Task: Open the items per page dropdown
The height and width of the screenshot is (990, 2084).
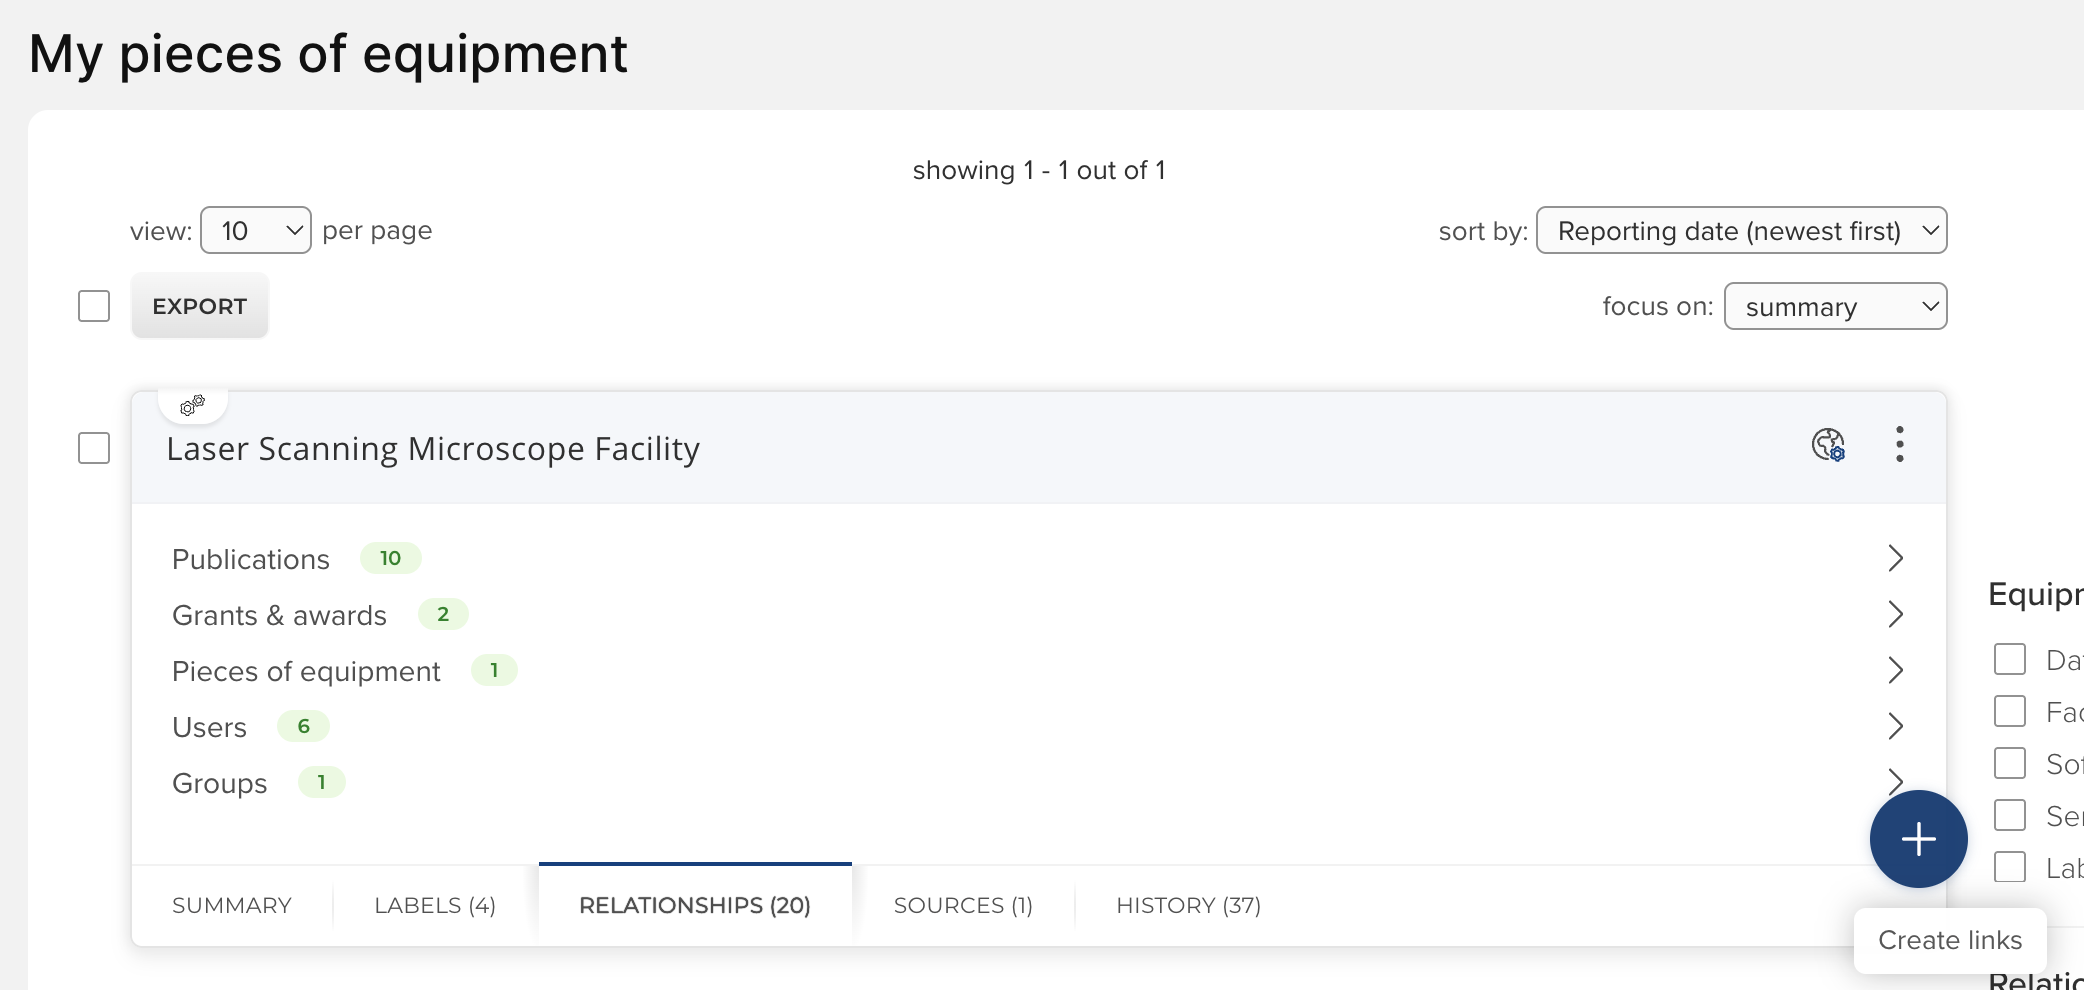Action: pos(256,231)
